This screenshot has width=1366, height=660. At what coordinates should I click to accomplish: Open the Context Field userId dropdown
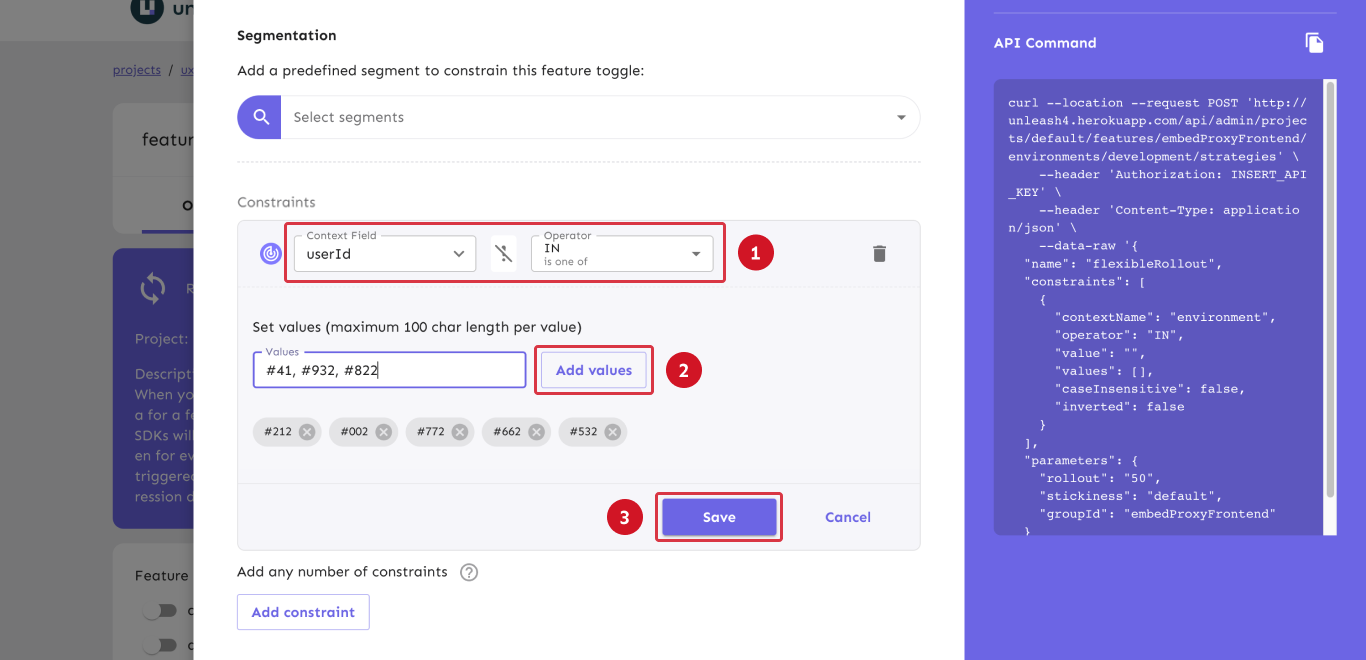pyautogui.click(x=385, y=254)
